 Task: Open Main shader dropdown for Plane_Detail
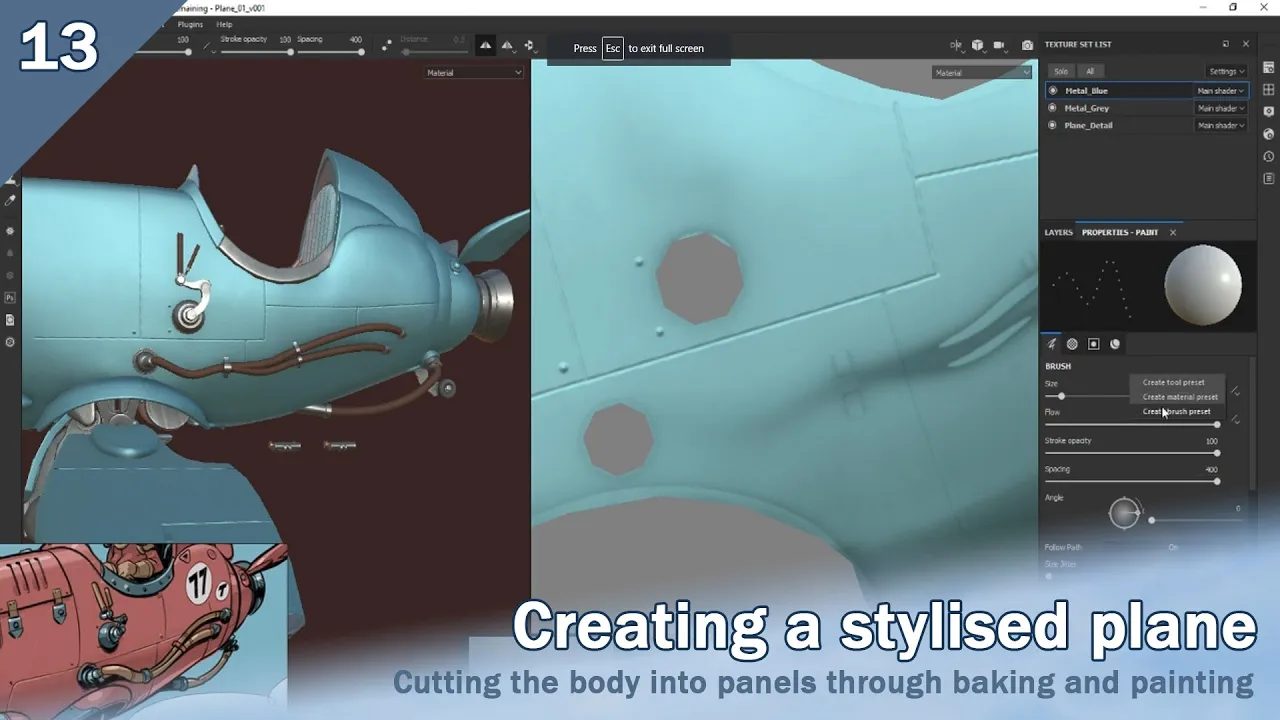click(x=1221, y=125)
